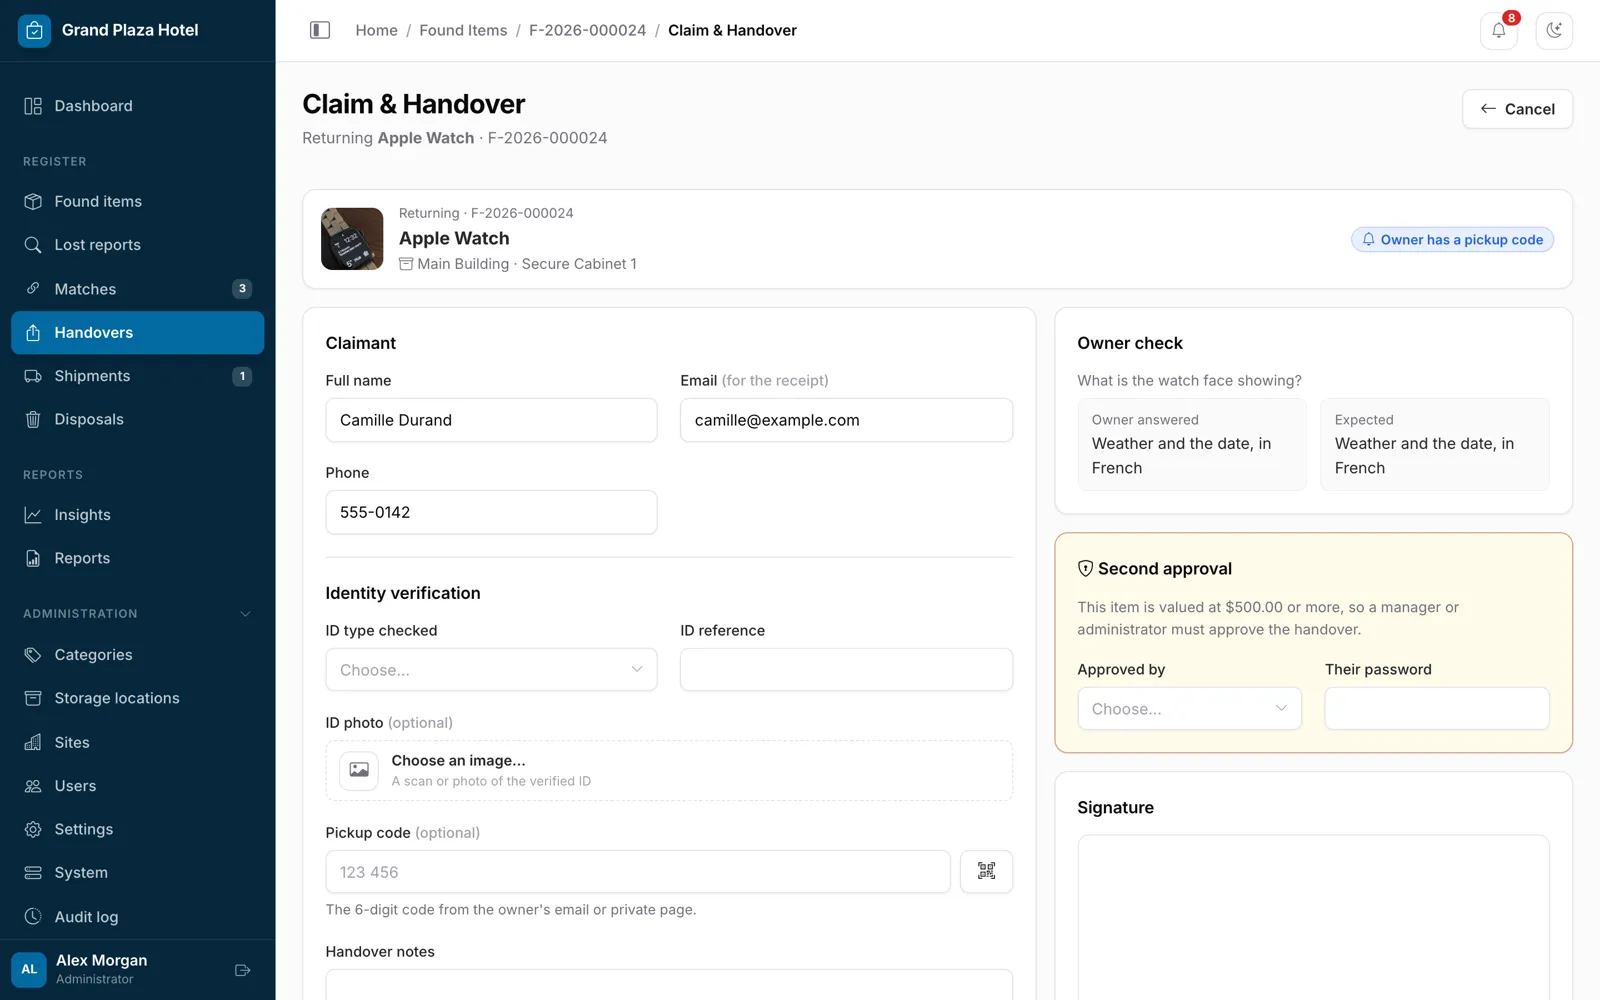
Task: Click the log out icon beside Alex Morgan
Action: click(242, 970)
